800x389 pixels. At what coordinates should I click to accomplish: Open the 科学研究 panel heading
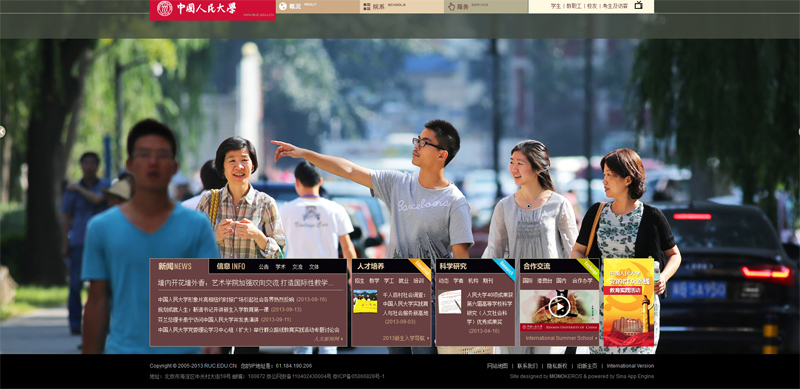[453, 266]
